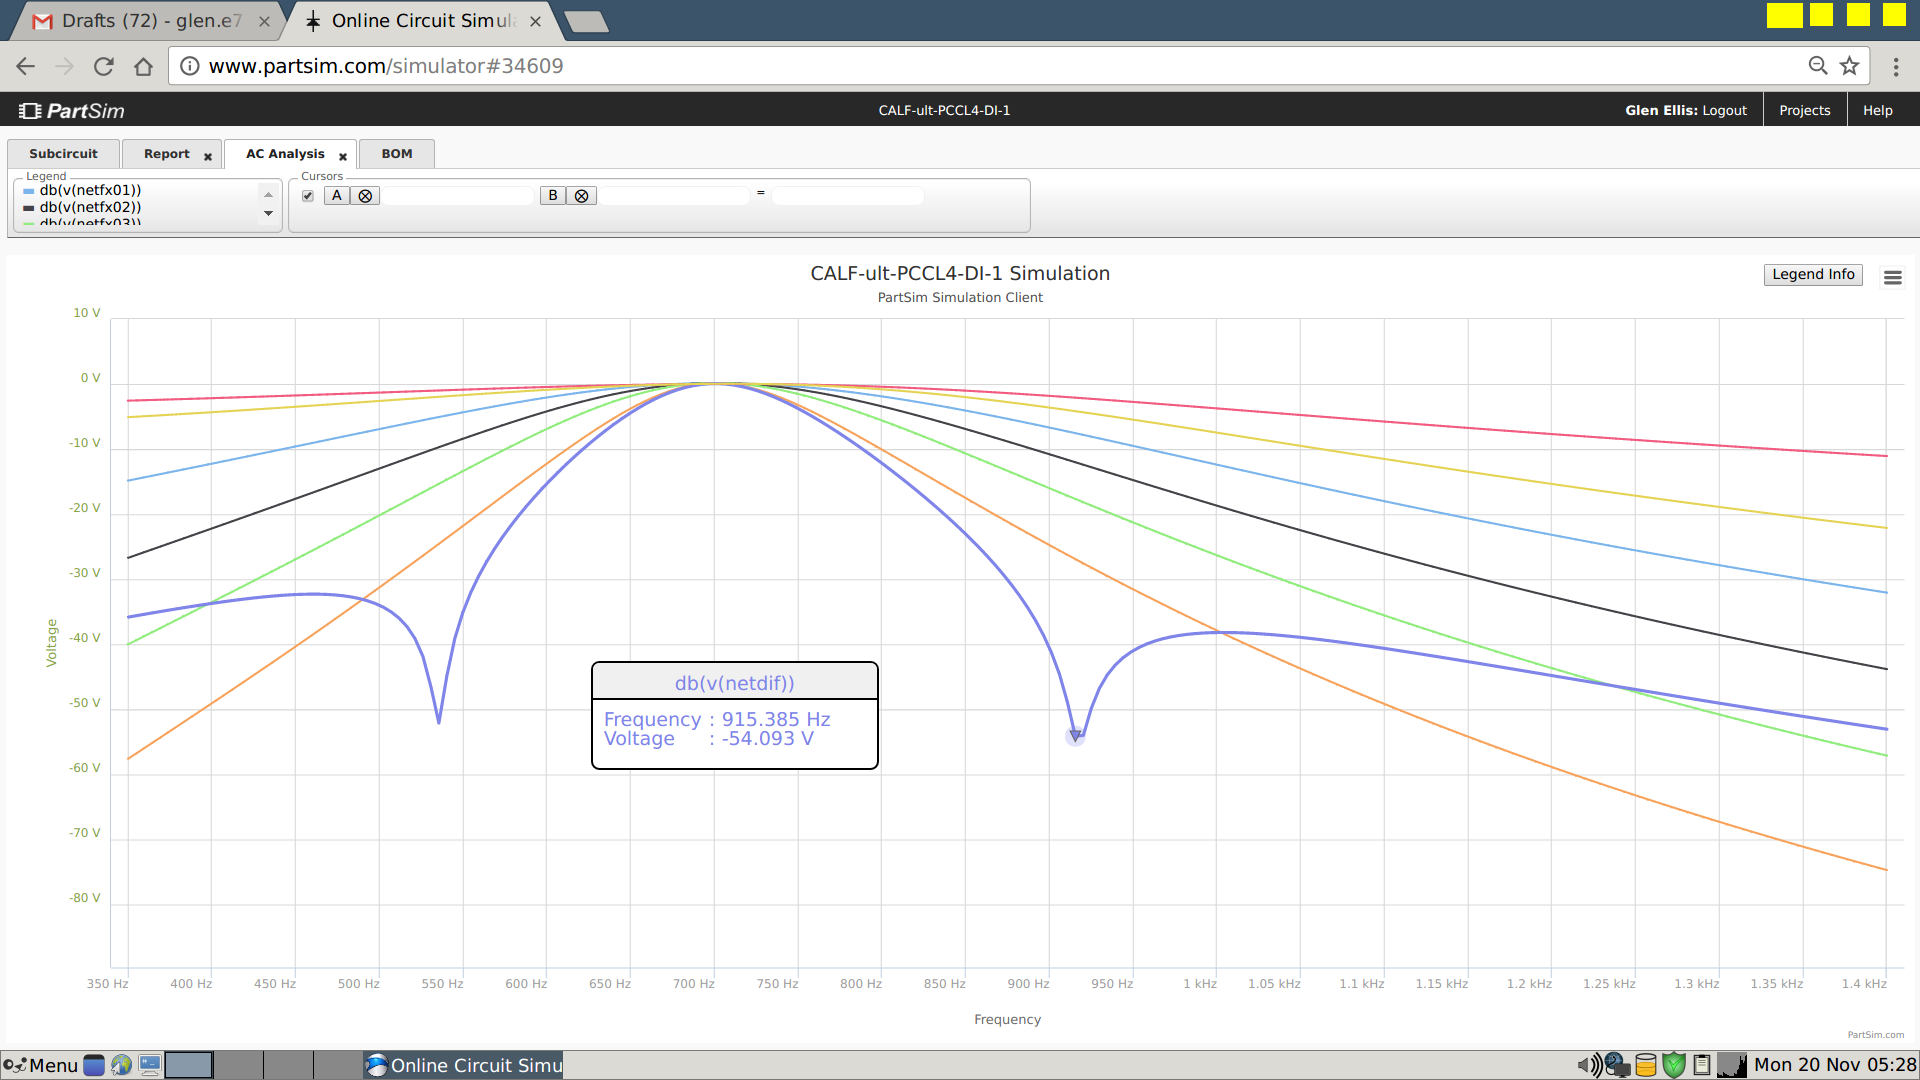The image size is (1920, 1080).
Task: Click the cursor A value field
Action: 458,196
